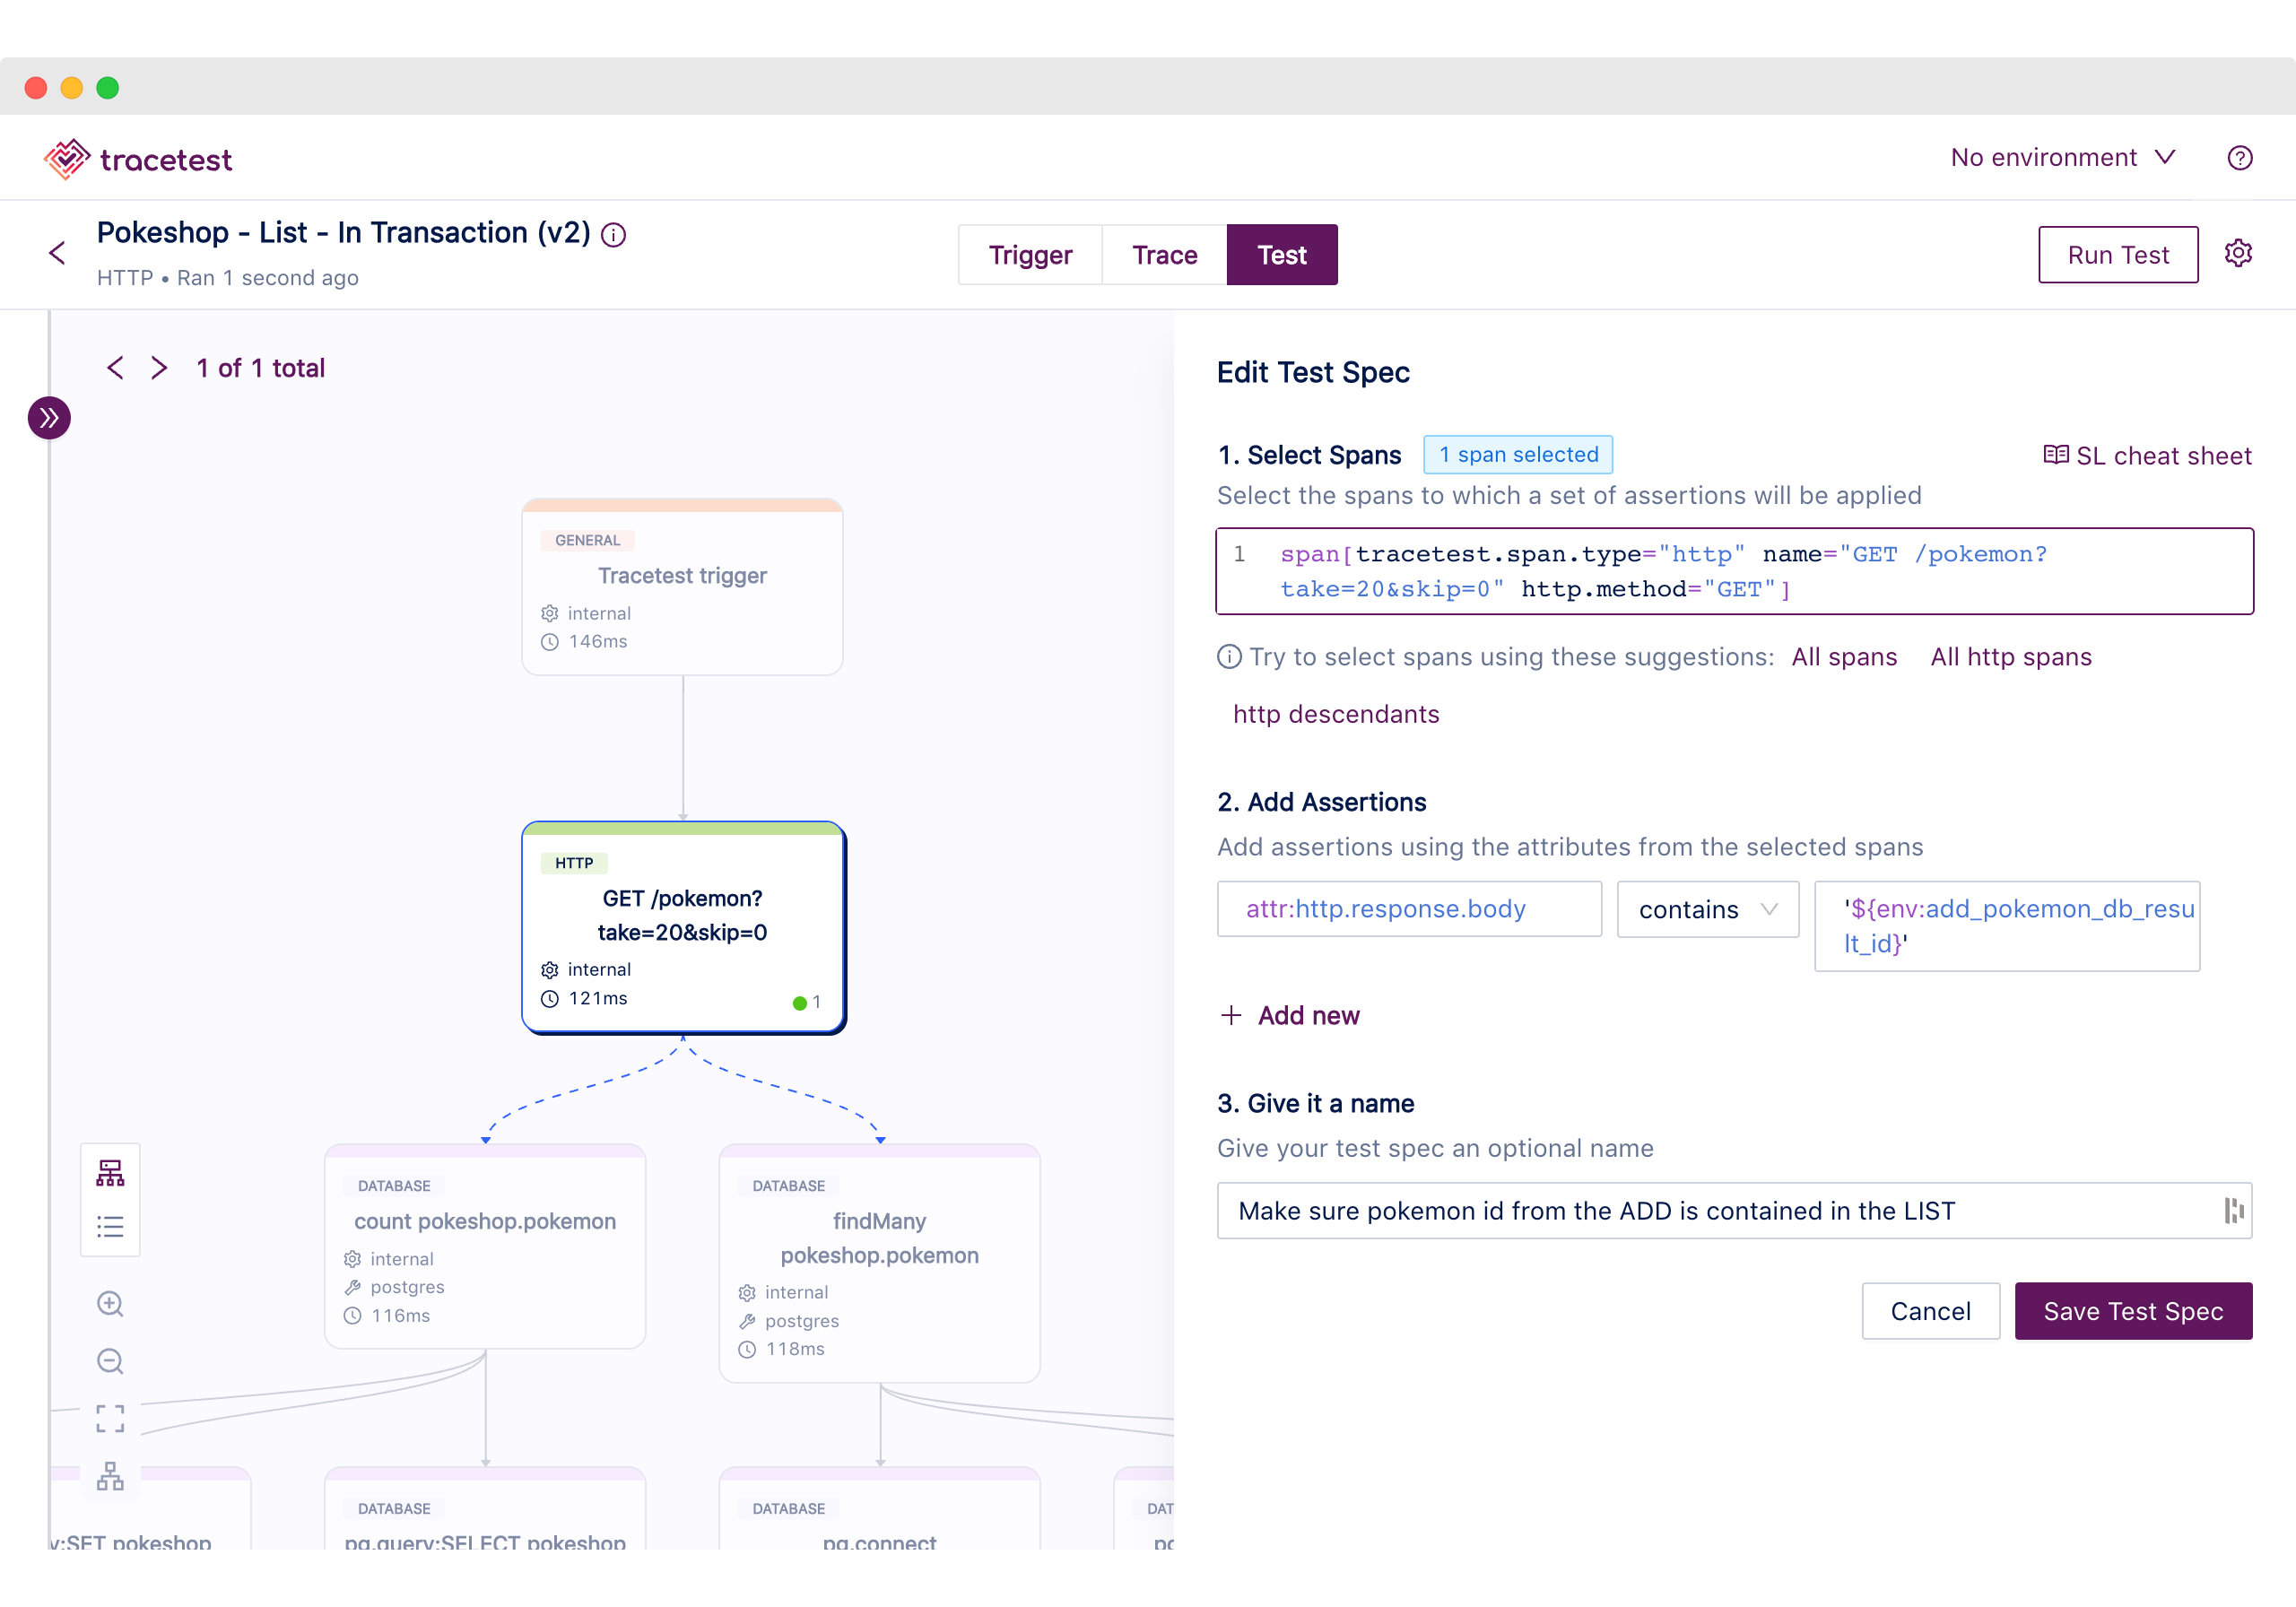Open the help question mark icon
The height and width of the screenshot is (1607, 2296).
[2240, 158]
